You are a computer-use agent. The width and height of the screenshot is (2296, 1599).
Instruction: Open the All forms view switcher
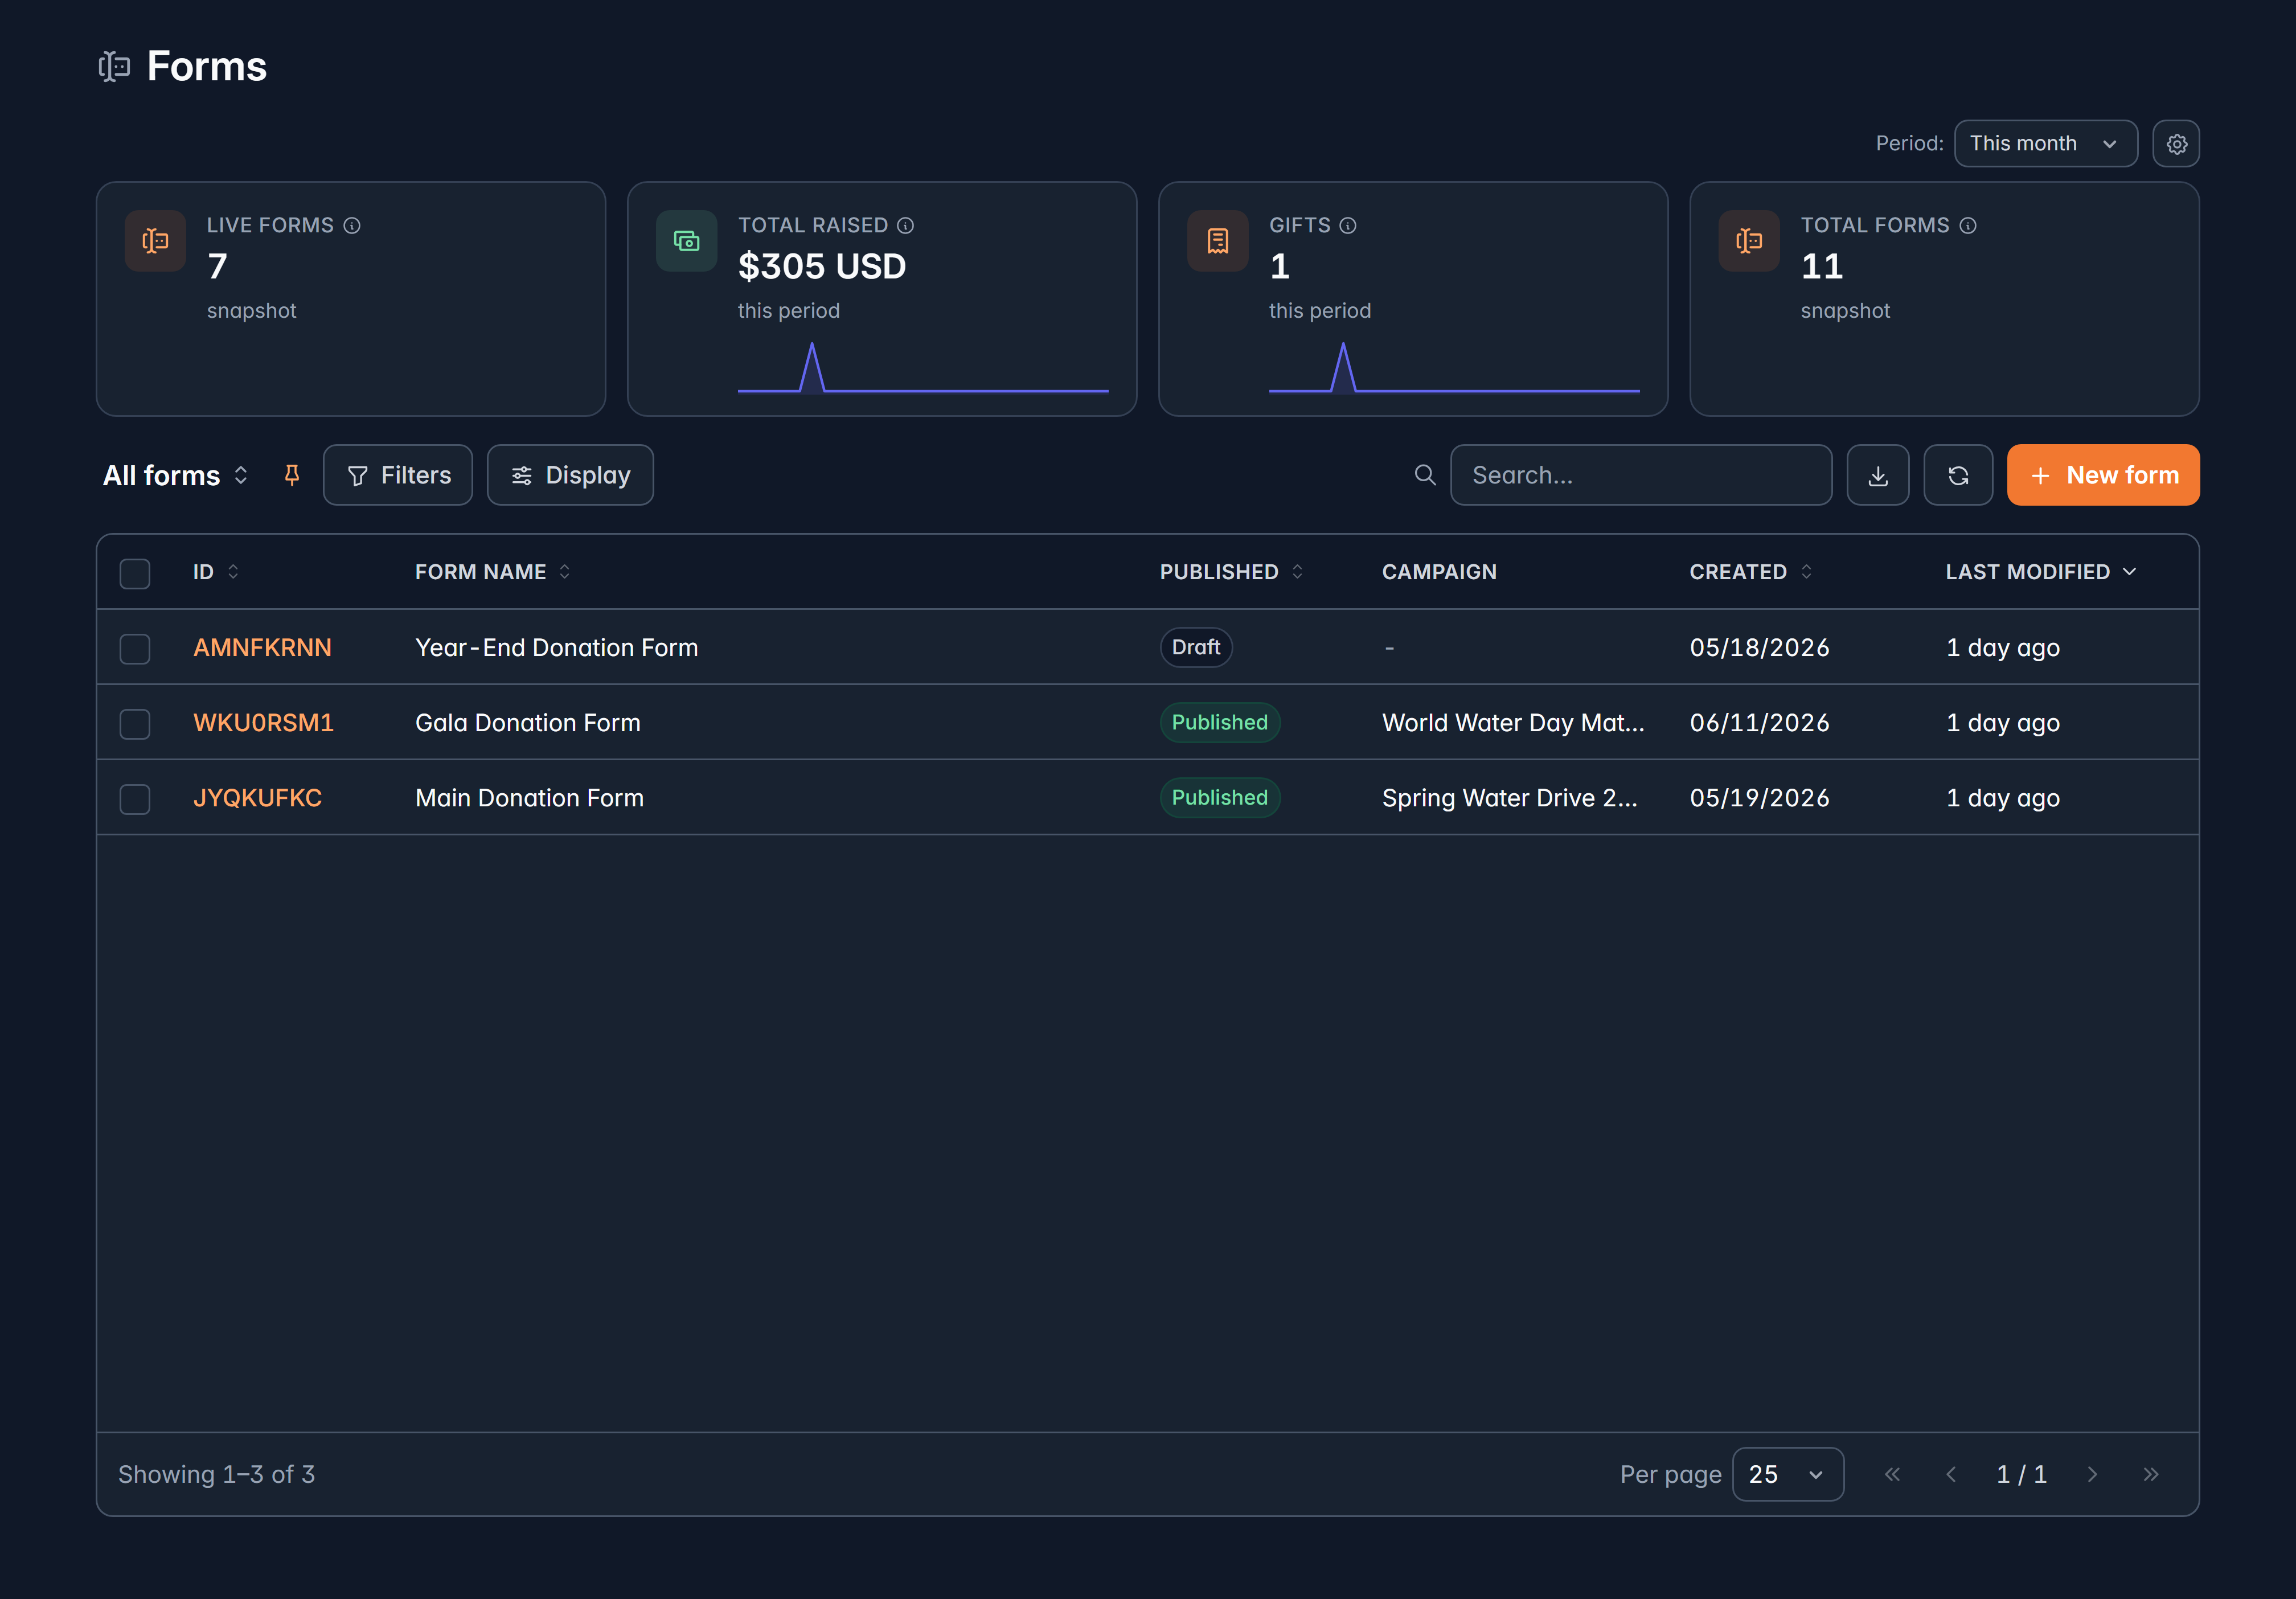[x=176, y=475]
